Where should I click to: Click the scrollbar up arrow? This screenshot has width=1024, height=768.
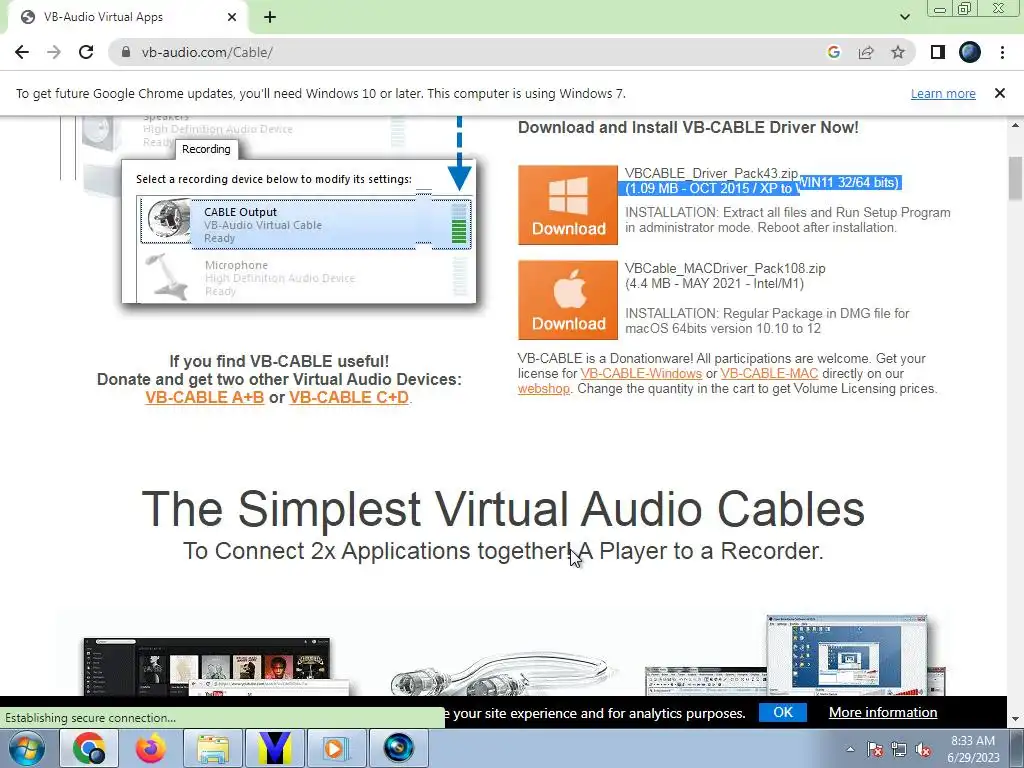click(1015, 125)
